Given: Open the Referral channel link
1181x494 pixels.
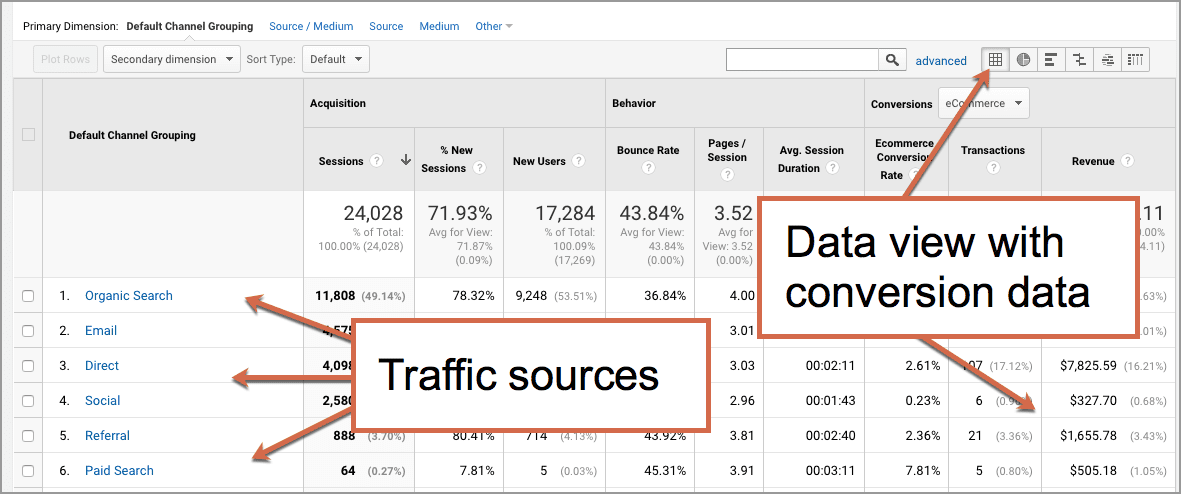Looking at the screenshot, I should click(x=107, y=436).
